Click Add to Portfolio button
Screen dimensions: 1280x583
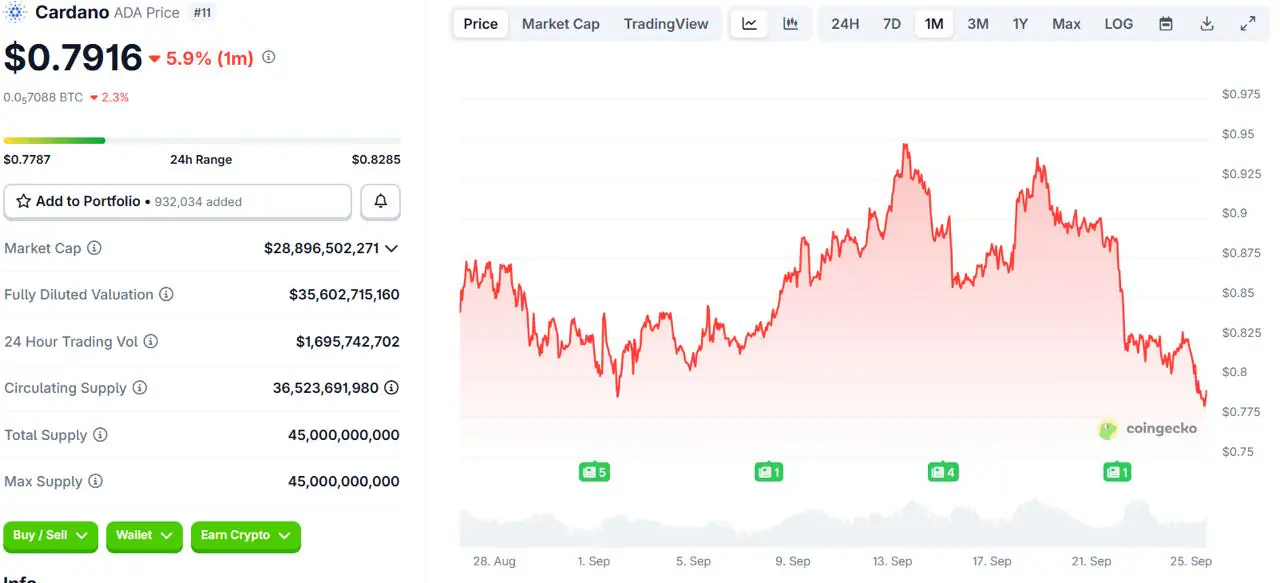point(178,201)
